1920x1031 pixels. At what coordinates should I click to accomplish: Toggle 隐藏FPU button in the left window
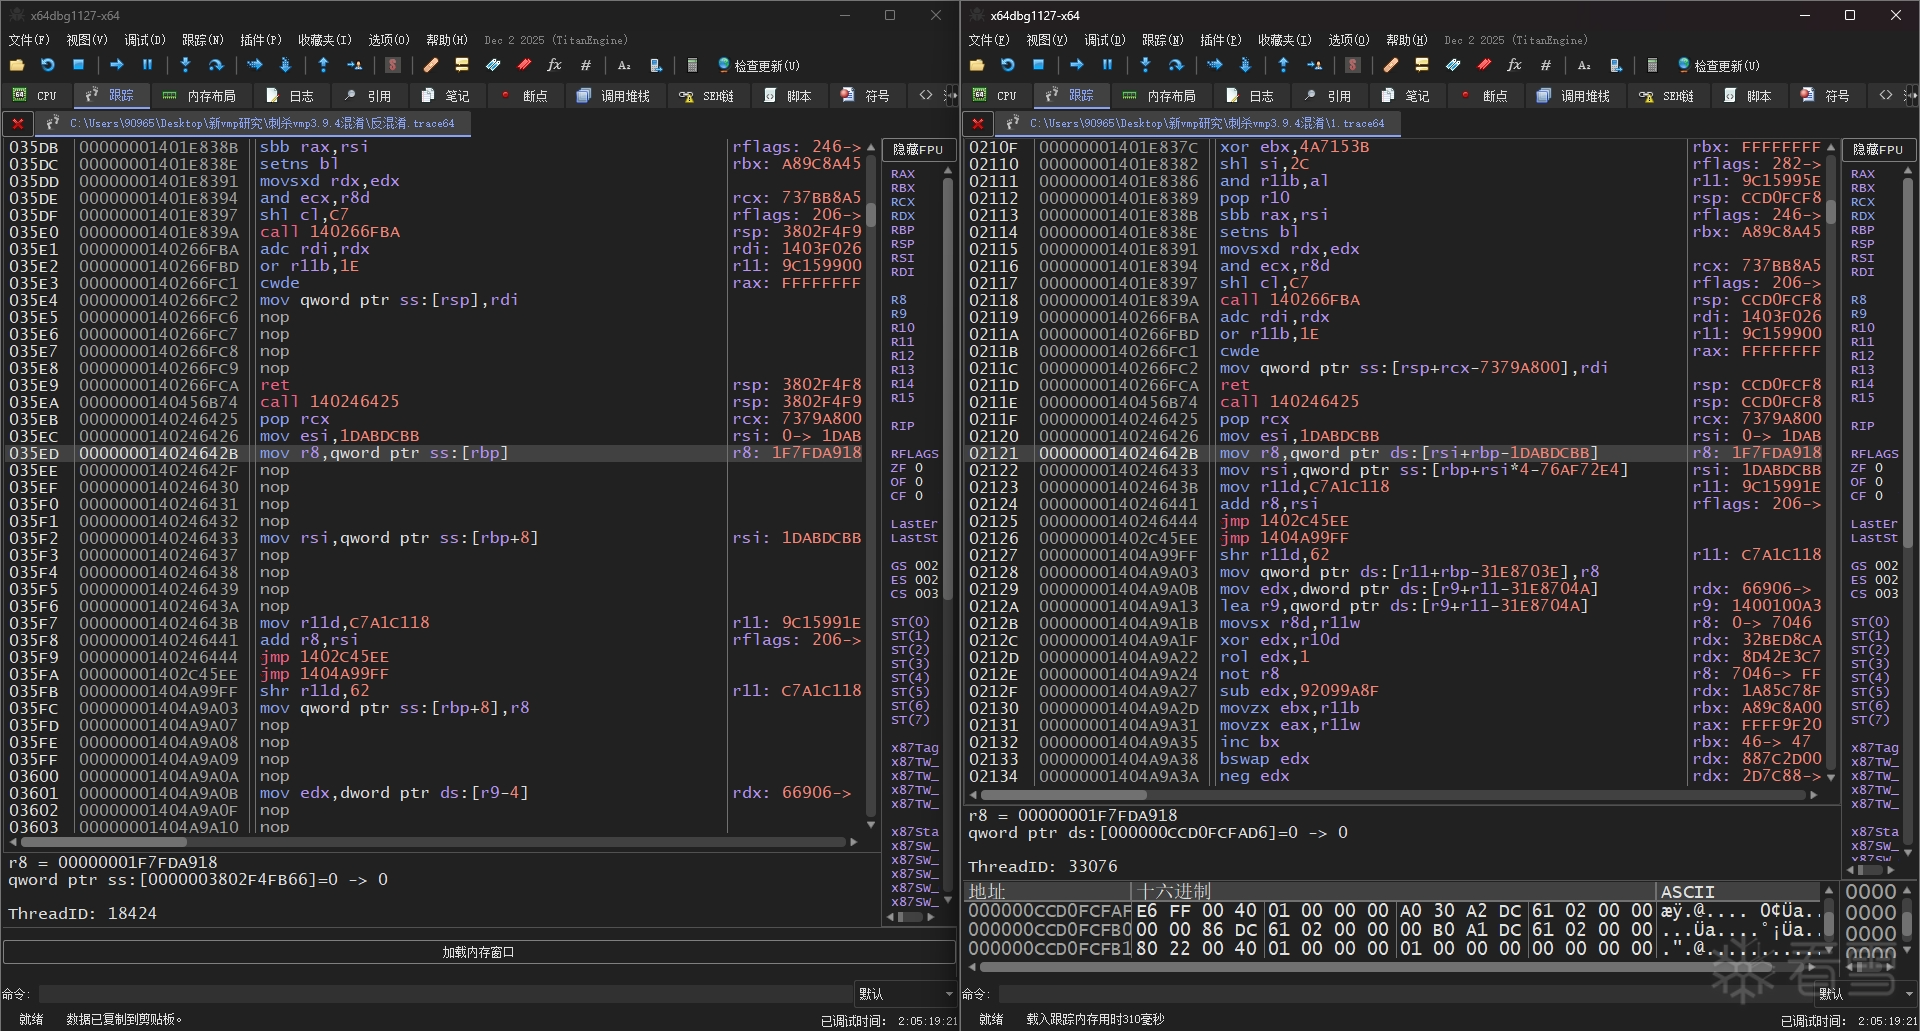point(917,149)
